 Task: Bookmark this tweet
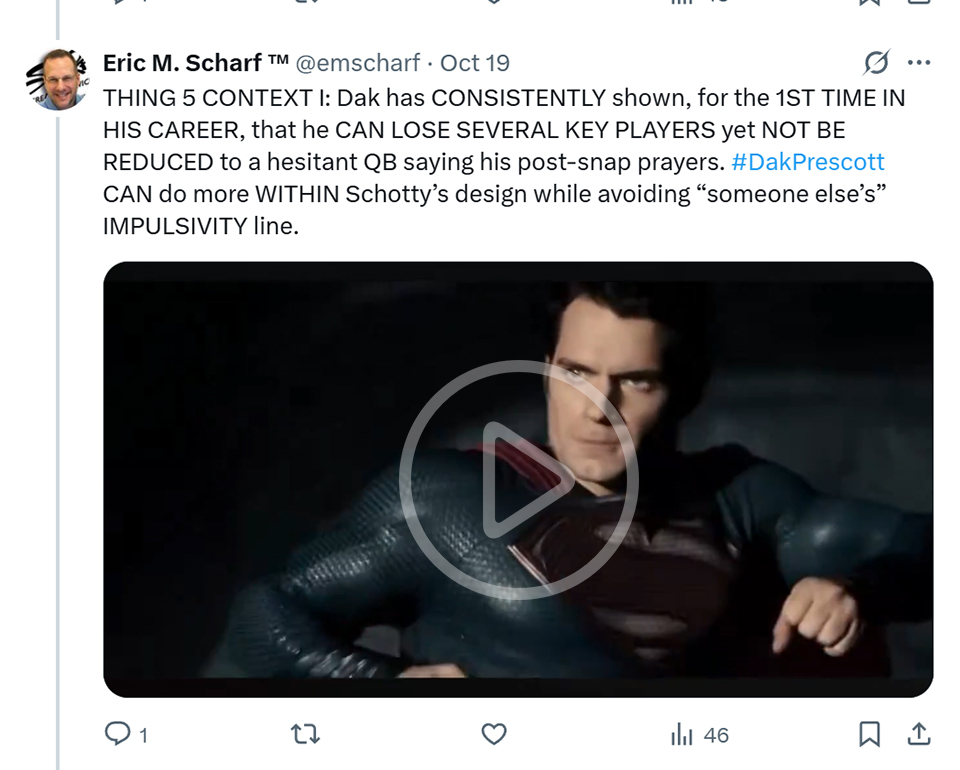[x=870, y=735]
